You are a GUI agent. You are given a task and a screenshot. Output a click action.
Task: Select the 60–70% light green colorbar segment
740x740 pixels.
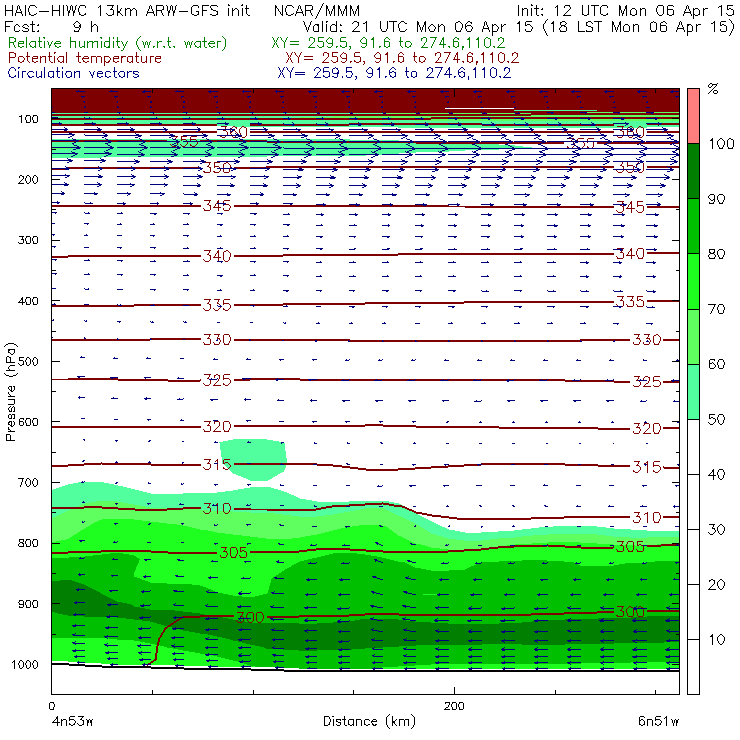tap(693, 336)
